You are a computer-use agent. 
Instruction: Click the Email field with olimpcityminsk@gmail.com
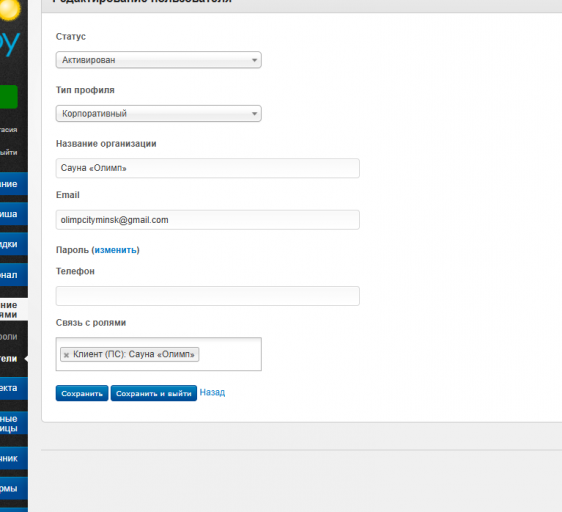click(208, 220)
